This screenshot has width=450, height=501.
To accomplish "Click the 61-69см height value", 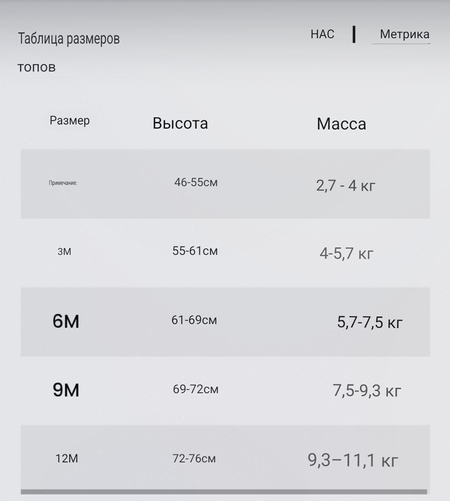I will (194, 320).
